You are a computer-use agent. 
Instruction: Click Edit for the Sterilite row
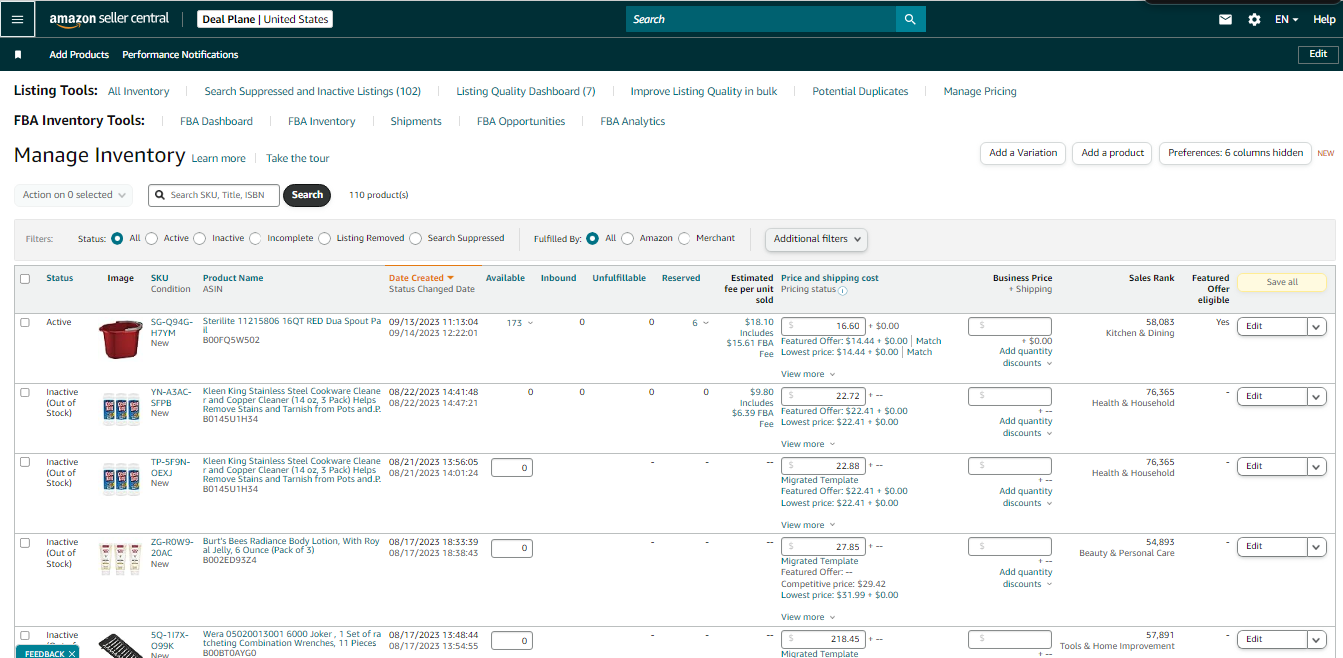point(1272,326)
